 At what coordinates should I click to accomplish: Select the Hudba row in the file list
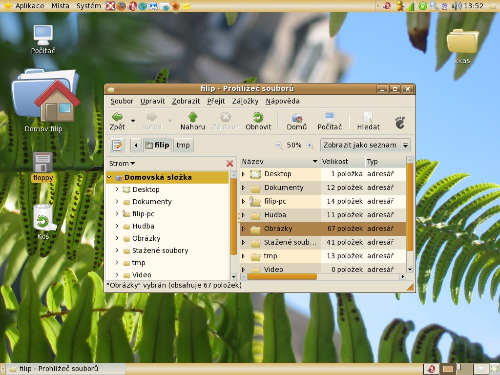tap(323, 215)
